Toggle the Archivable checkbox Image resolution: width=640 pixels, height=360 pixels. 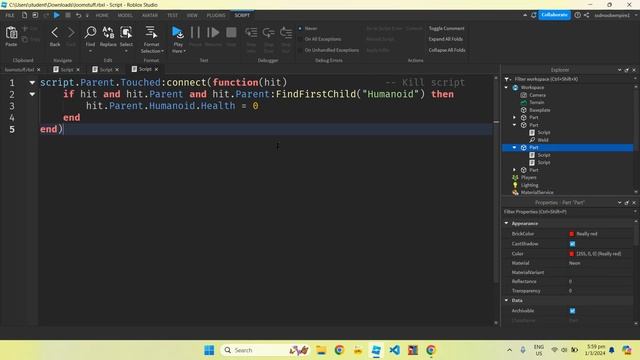tap(572, 311)
